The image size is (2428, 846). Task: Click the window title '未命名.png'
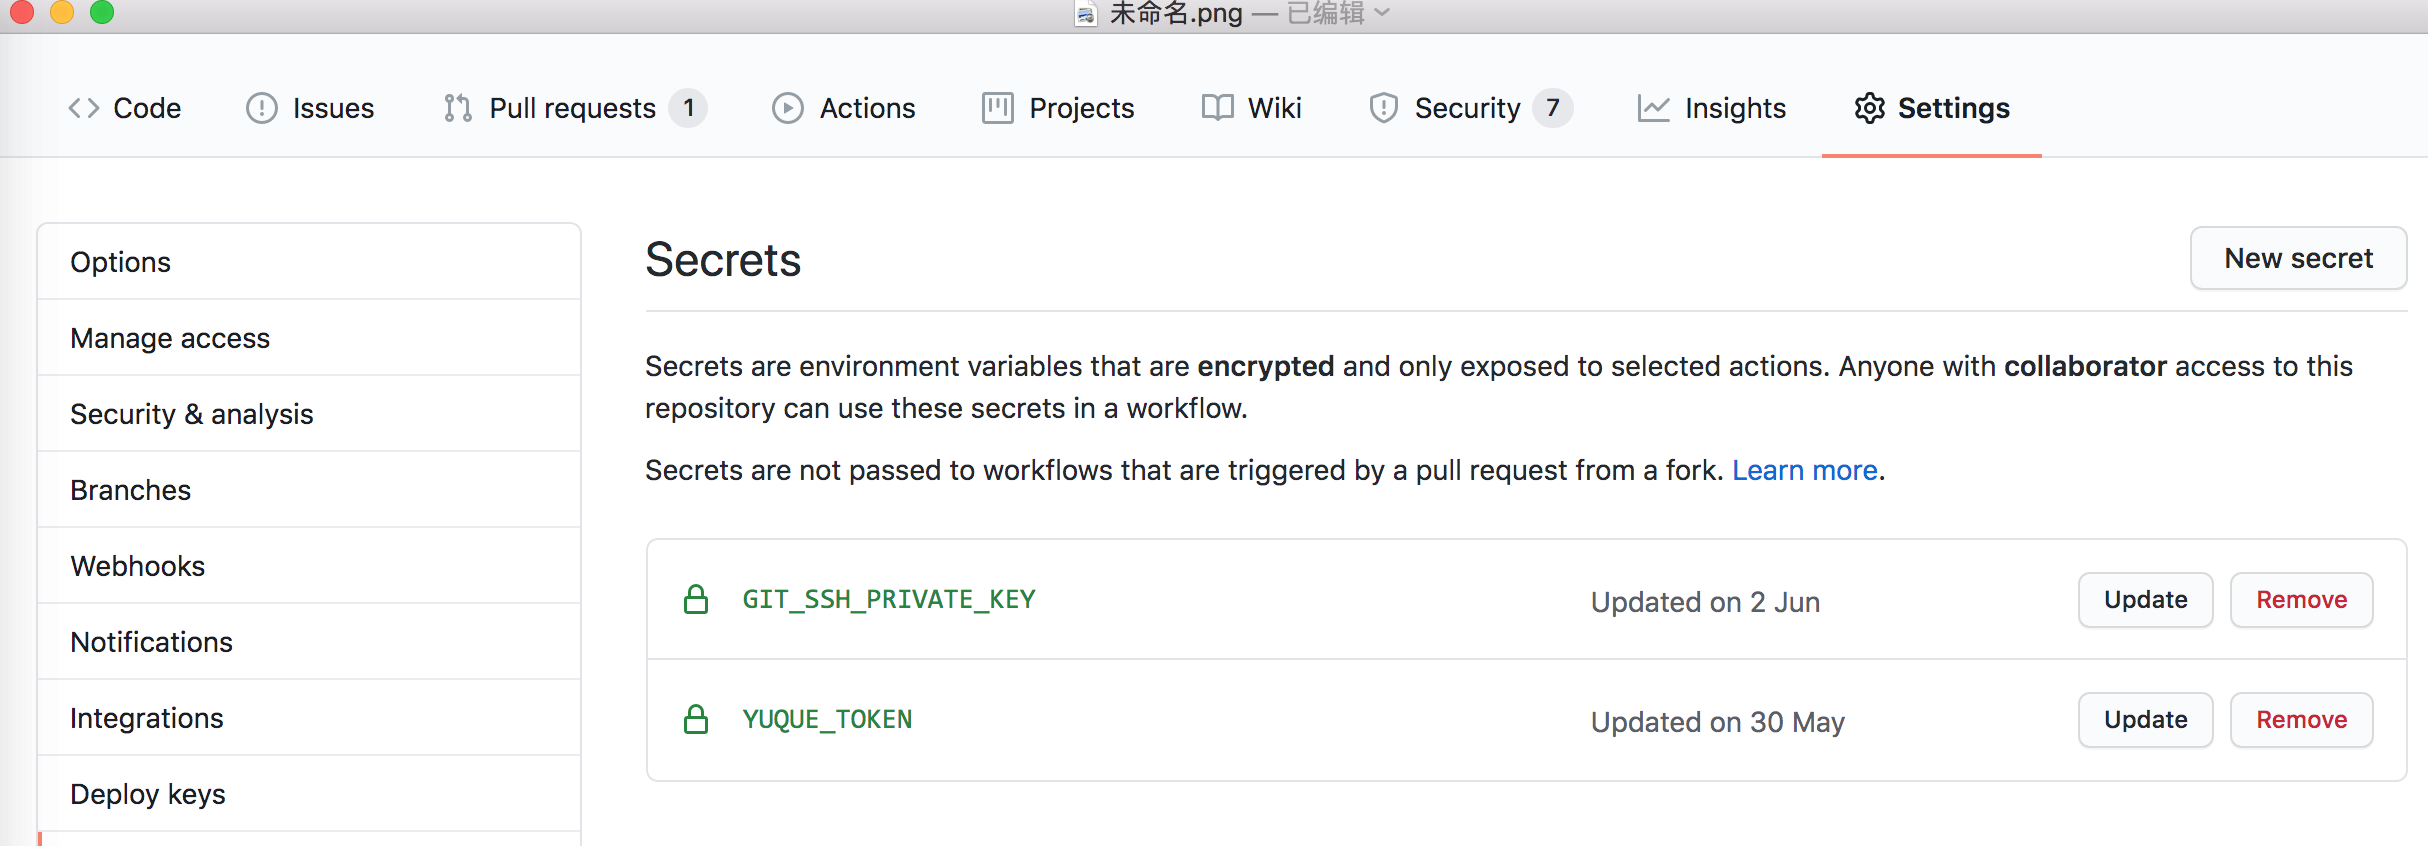[1176, 14]
